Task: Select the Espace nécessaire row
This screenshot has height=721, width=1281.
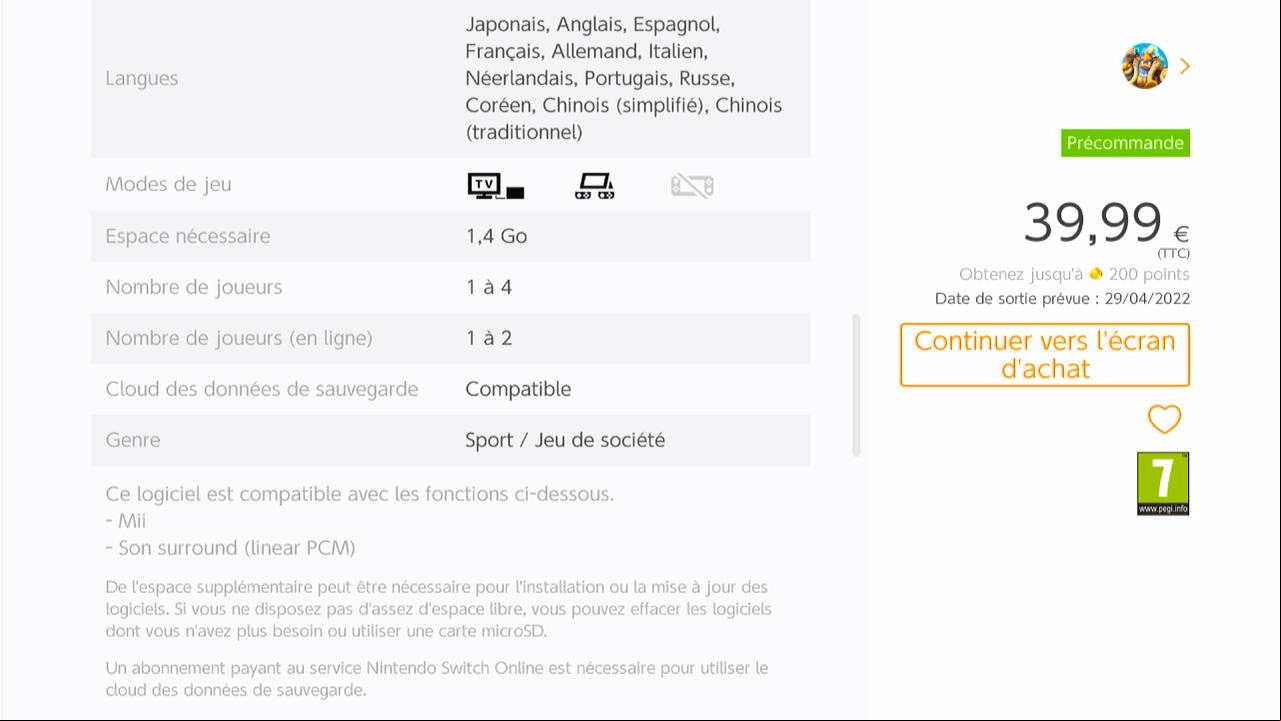Action: click(450, 236)
